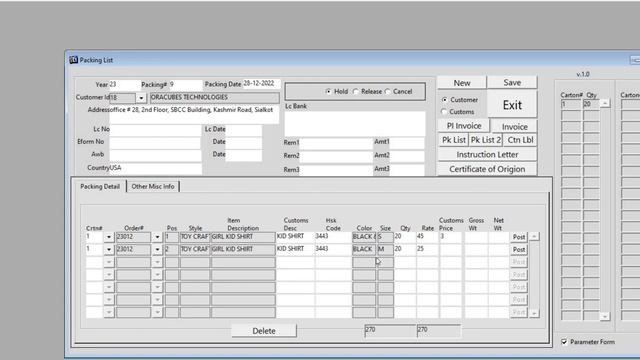Click the Awb input field
This screenshot has width=640, height=360.
tap(155, 155)
